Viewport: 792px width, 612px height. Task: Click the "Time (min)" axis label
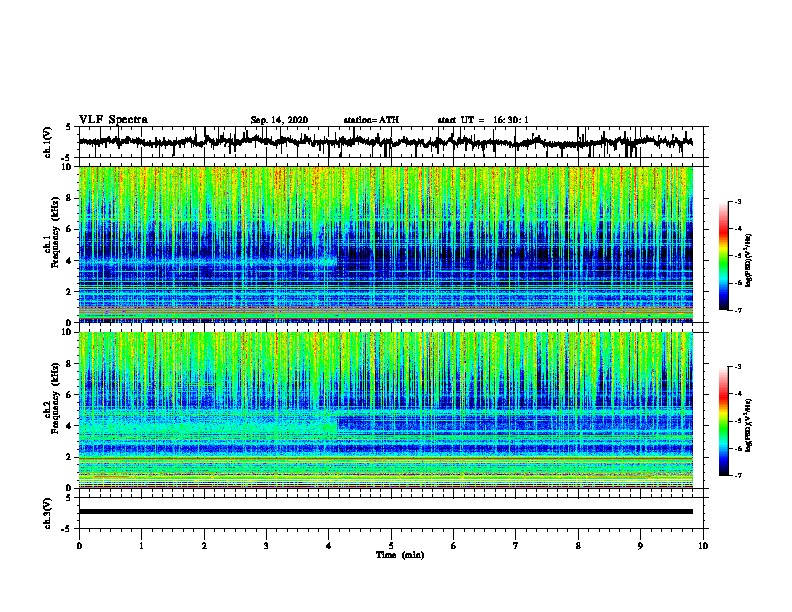400,555
